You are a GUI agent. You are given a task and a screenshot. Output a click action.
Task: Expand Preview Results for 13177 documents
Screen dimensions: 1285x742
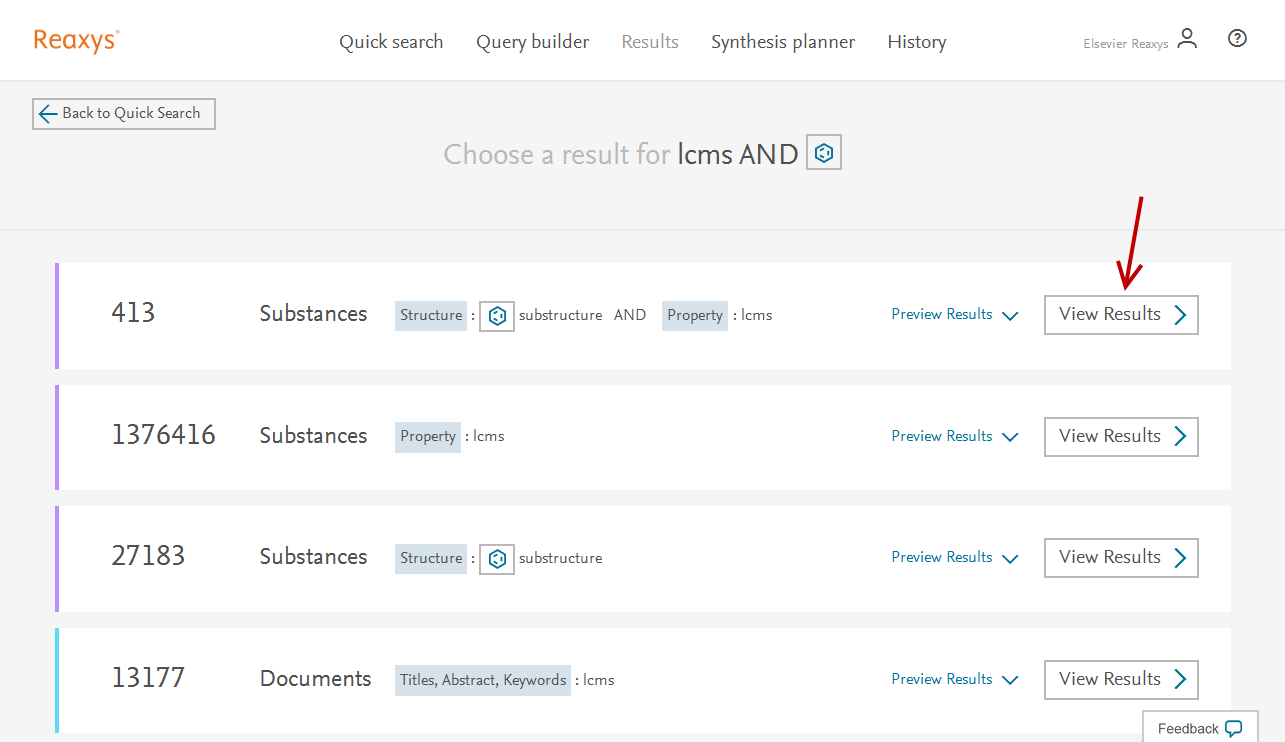954,680
